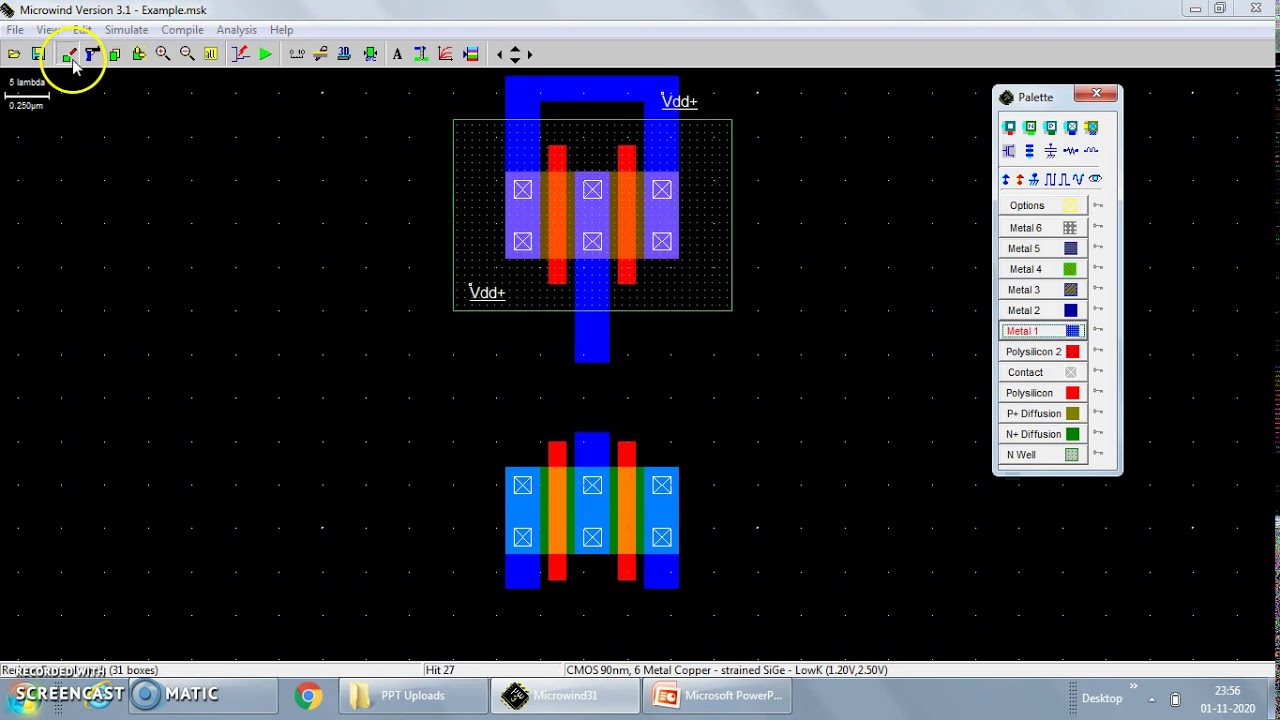Open the MOS generator icon in Palette
This screenshot has width=1280, height=720.
point(1009,151)
